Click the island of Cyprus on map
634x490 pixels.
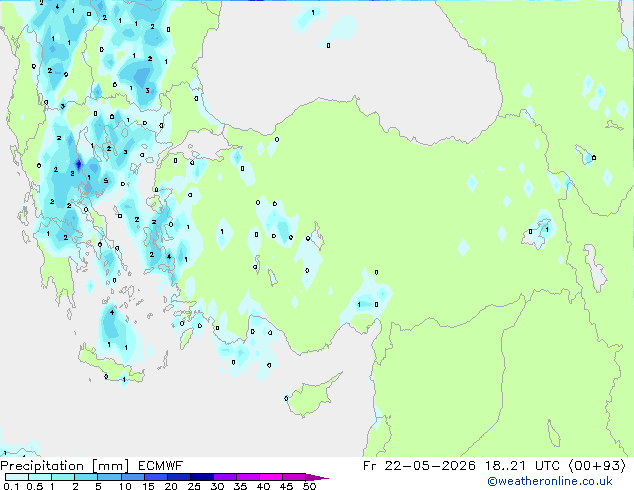311,397
